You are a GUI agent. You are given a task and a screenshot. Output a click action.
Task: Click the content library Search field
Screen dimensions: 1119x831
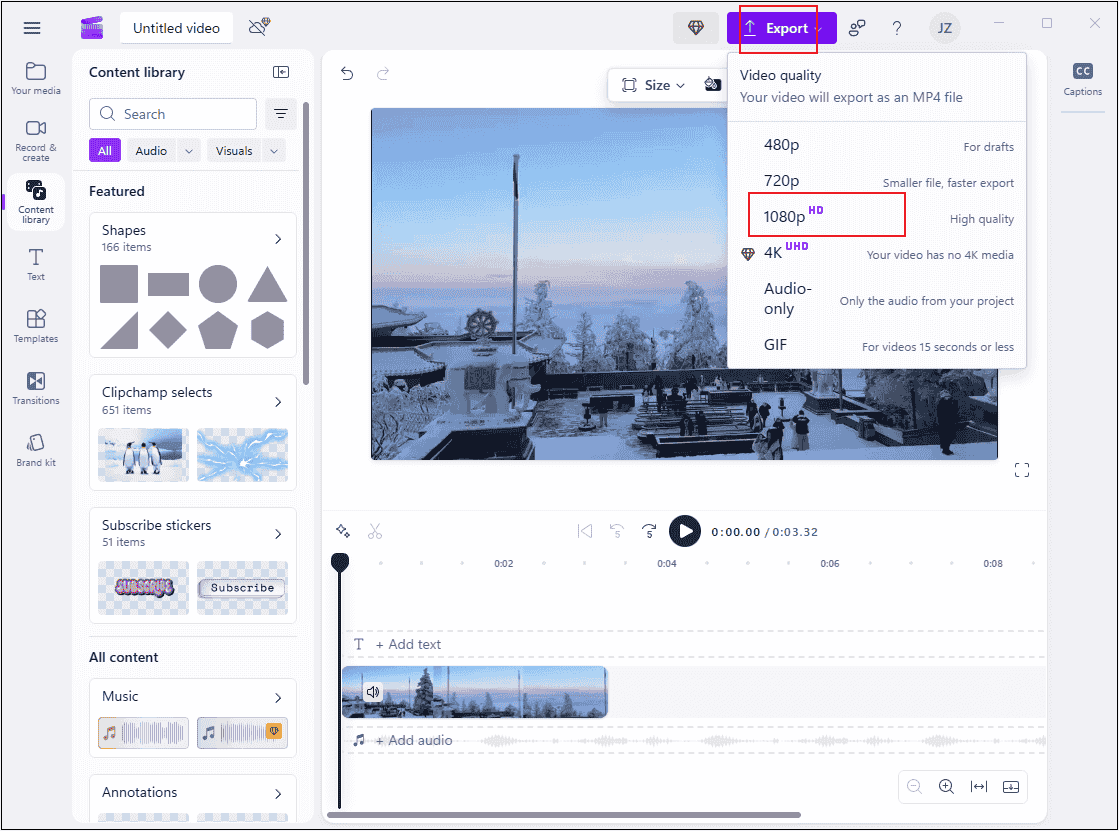click(173, 114)
